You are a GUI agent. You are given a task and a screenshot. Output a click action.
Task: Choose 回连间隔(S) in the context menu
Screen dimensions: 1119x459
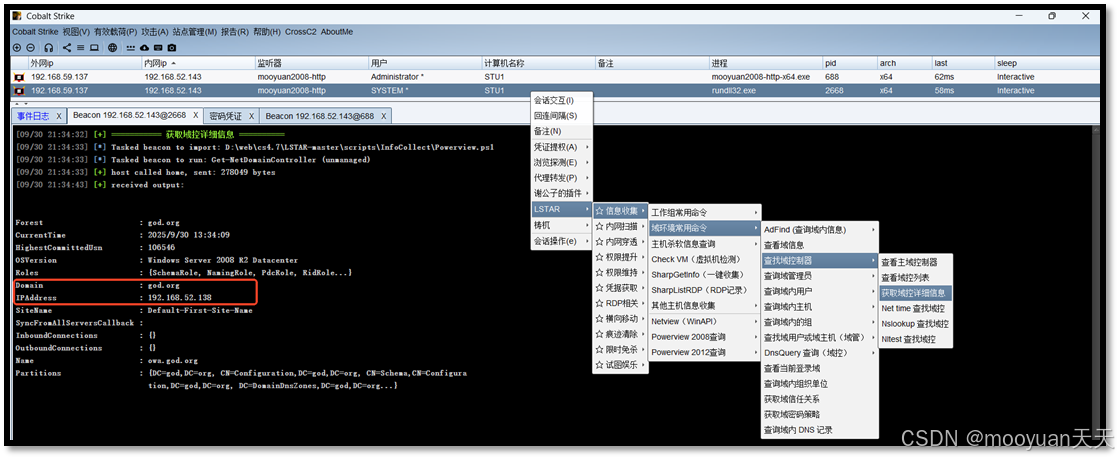pos(562,116)
